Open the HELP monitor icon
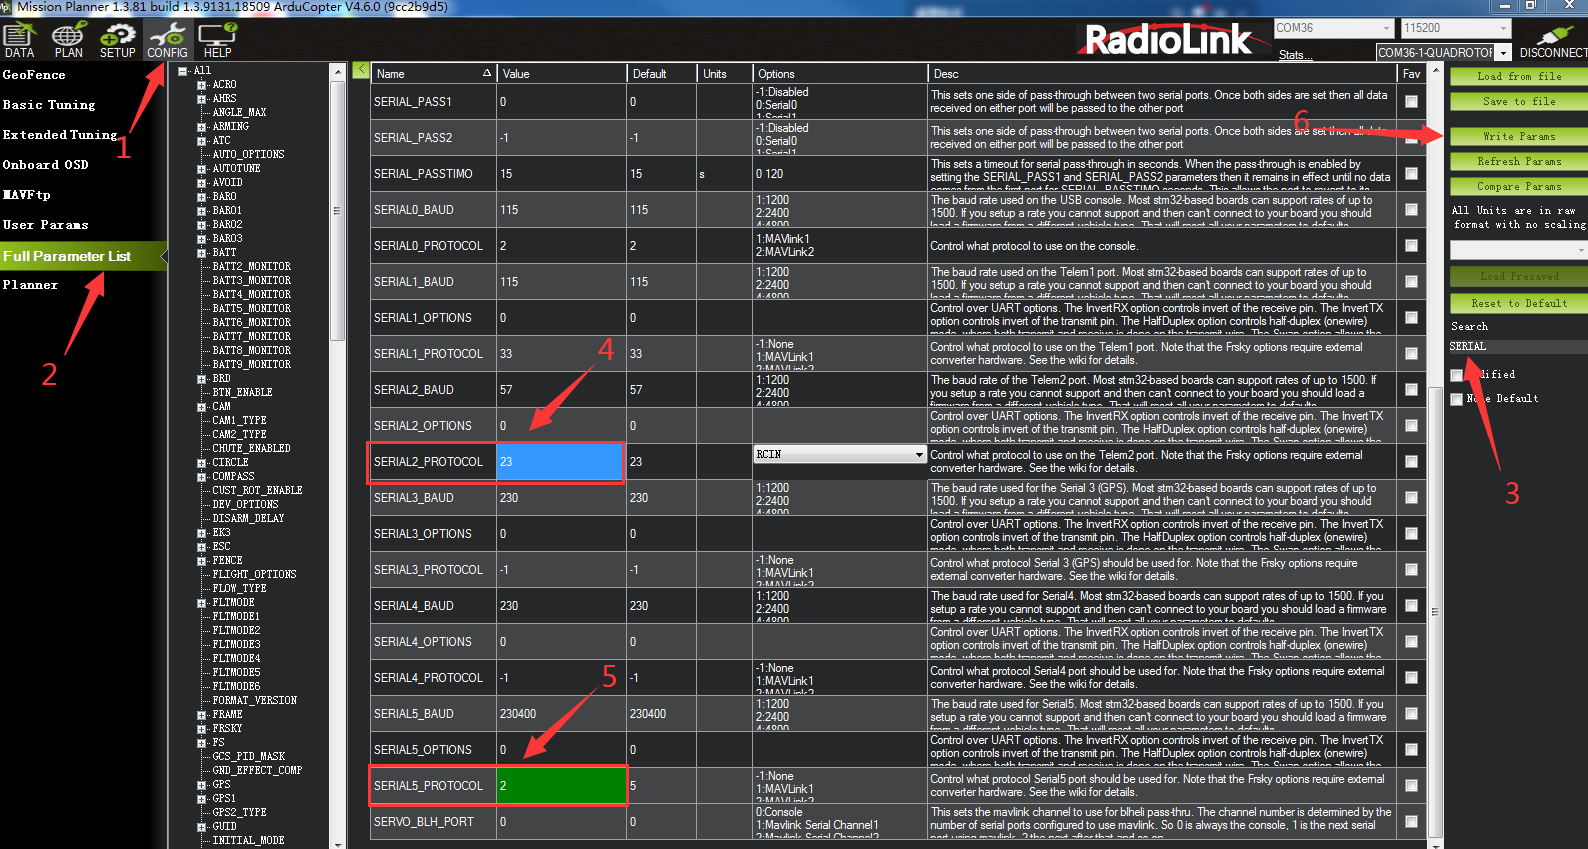 point(217,40)
